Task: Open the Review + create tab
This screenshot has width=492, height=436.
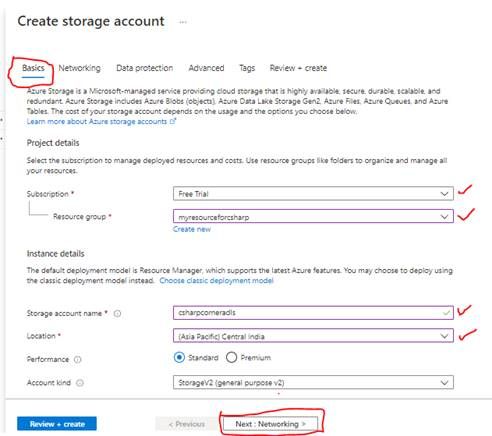Action: [298, 68]
